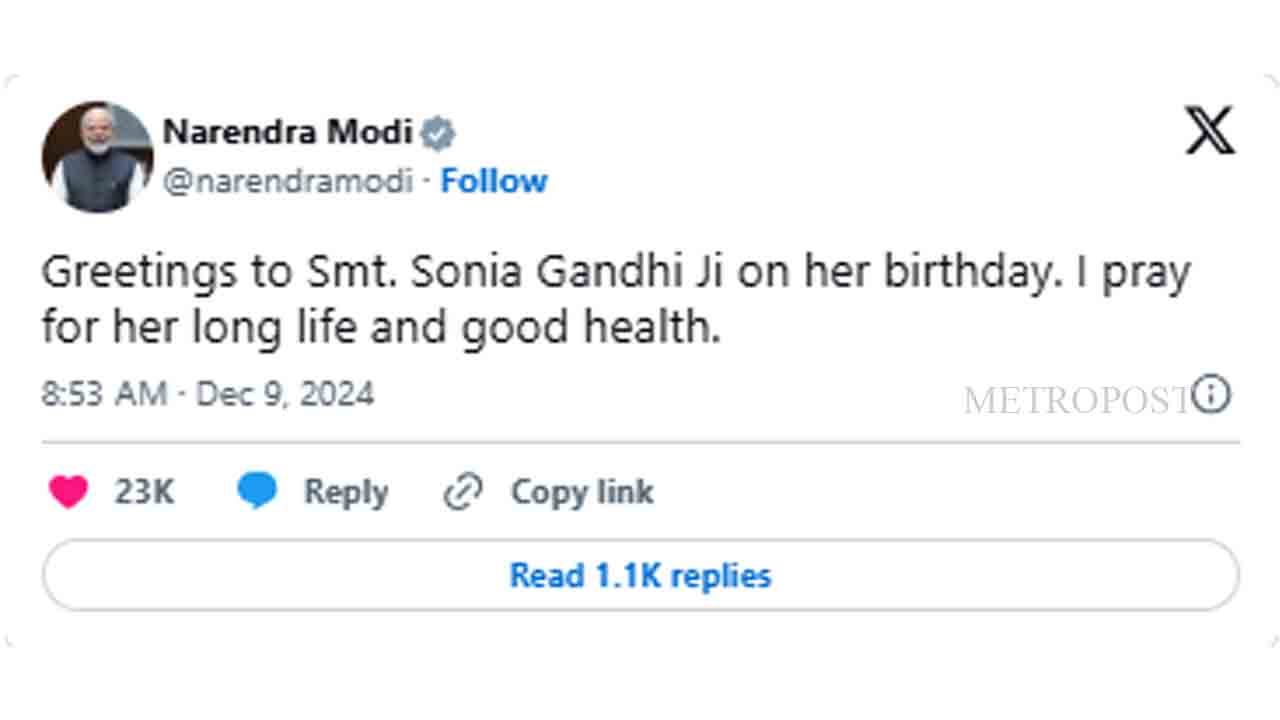1280x720 pixels.
Task: Click the blue verified badge
Action: click(438, 132)
